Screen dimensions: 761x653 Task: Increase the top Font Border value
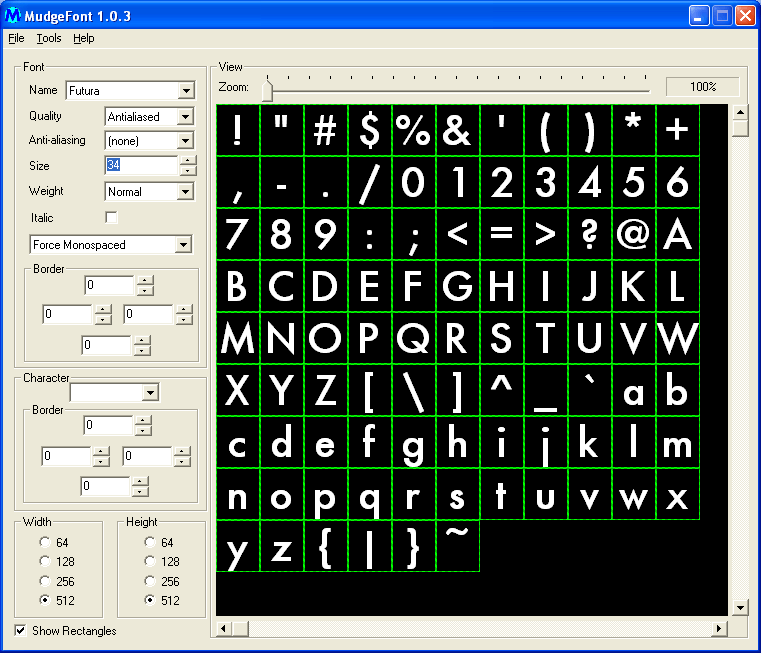coord(145,281)
